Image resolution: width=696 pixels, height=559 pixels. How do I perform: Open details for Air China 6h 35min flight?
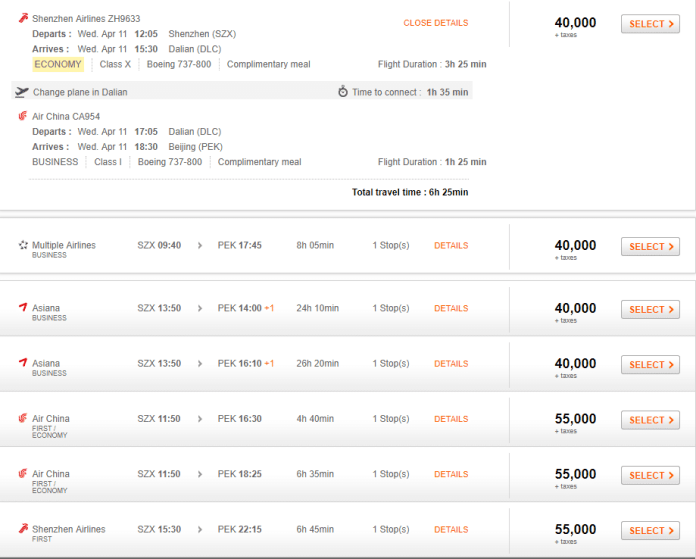tap(451, 474)
